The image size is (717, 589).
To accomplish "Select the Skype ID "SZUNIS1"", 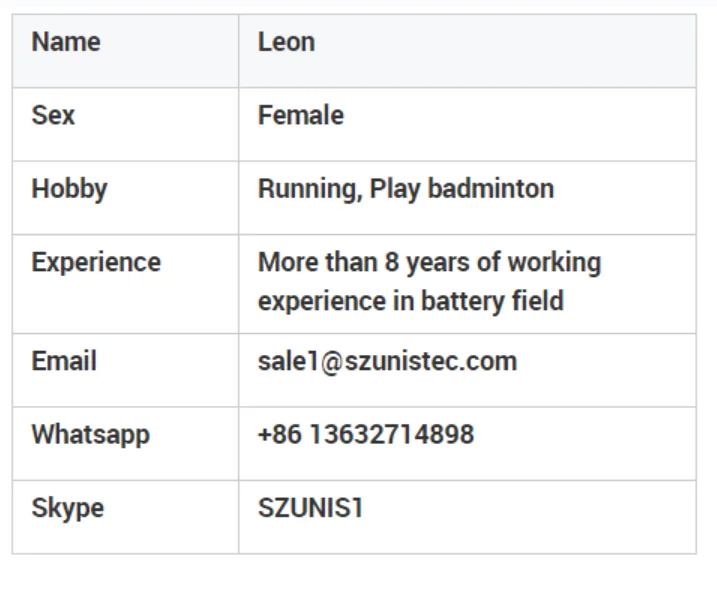I will 310,508.
